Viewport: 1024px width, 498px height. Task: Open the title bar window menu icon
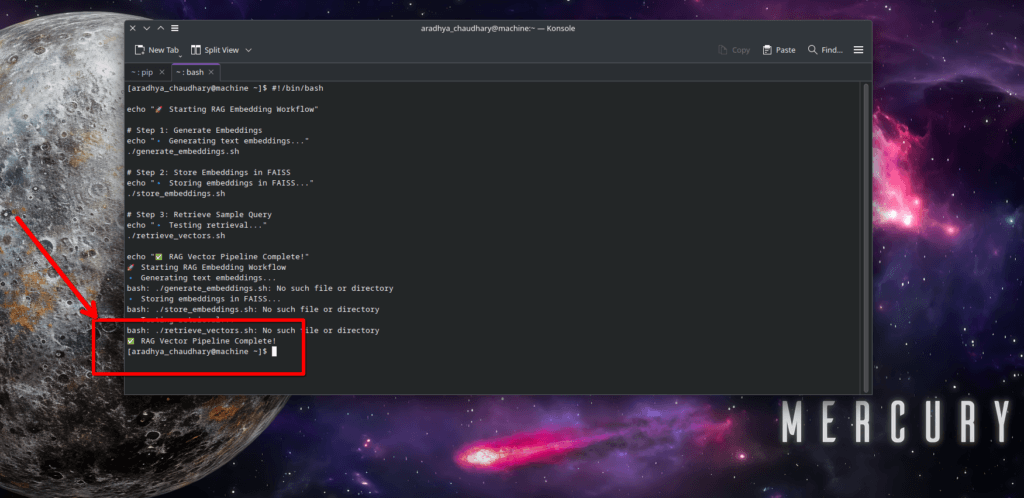[176, 28]
